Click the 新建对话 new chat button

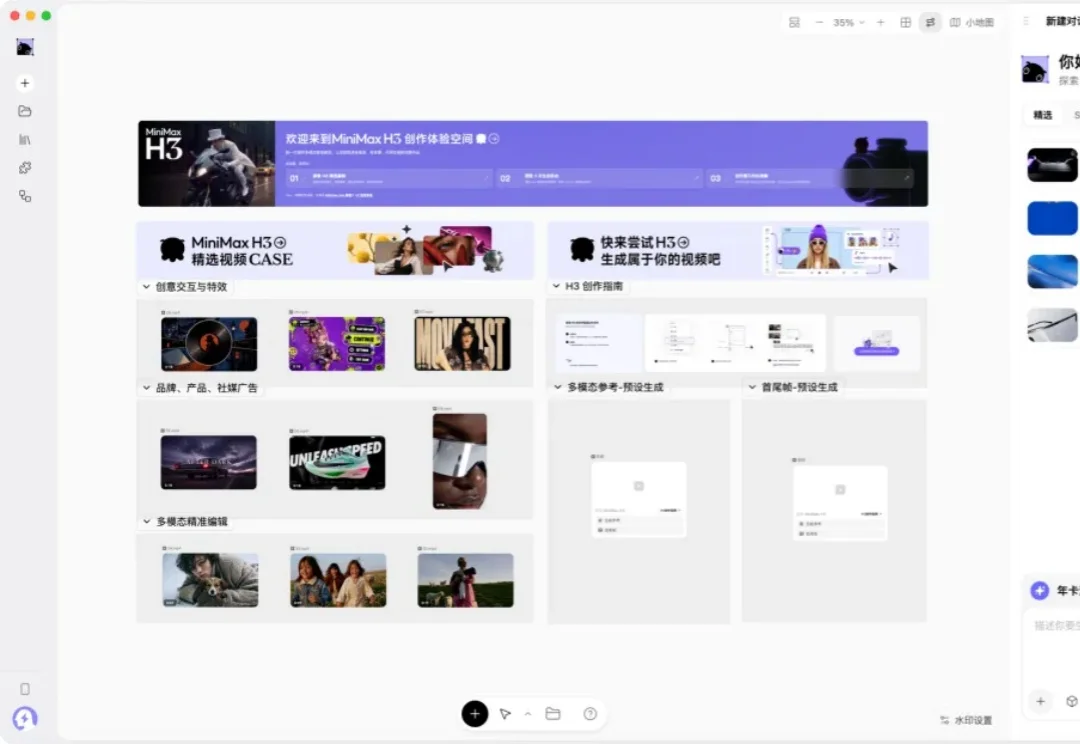[1062, 21]
